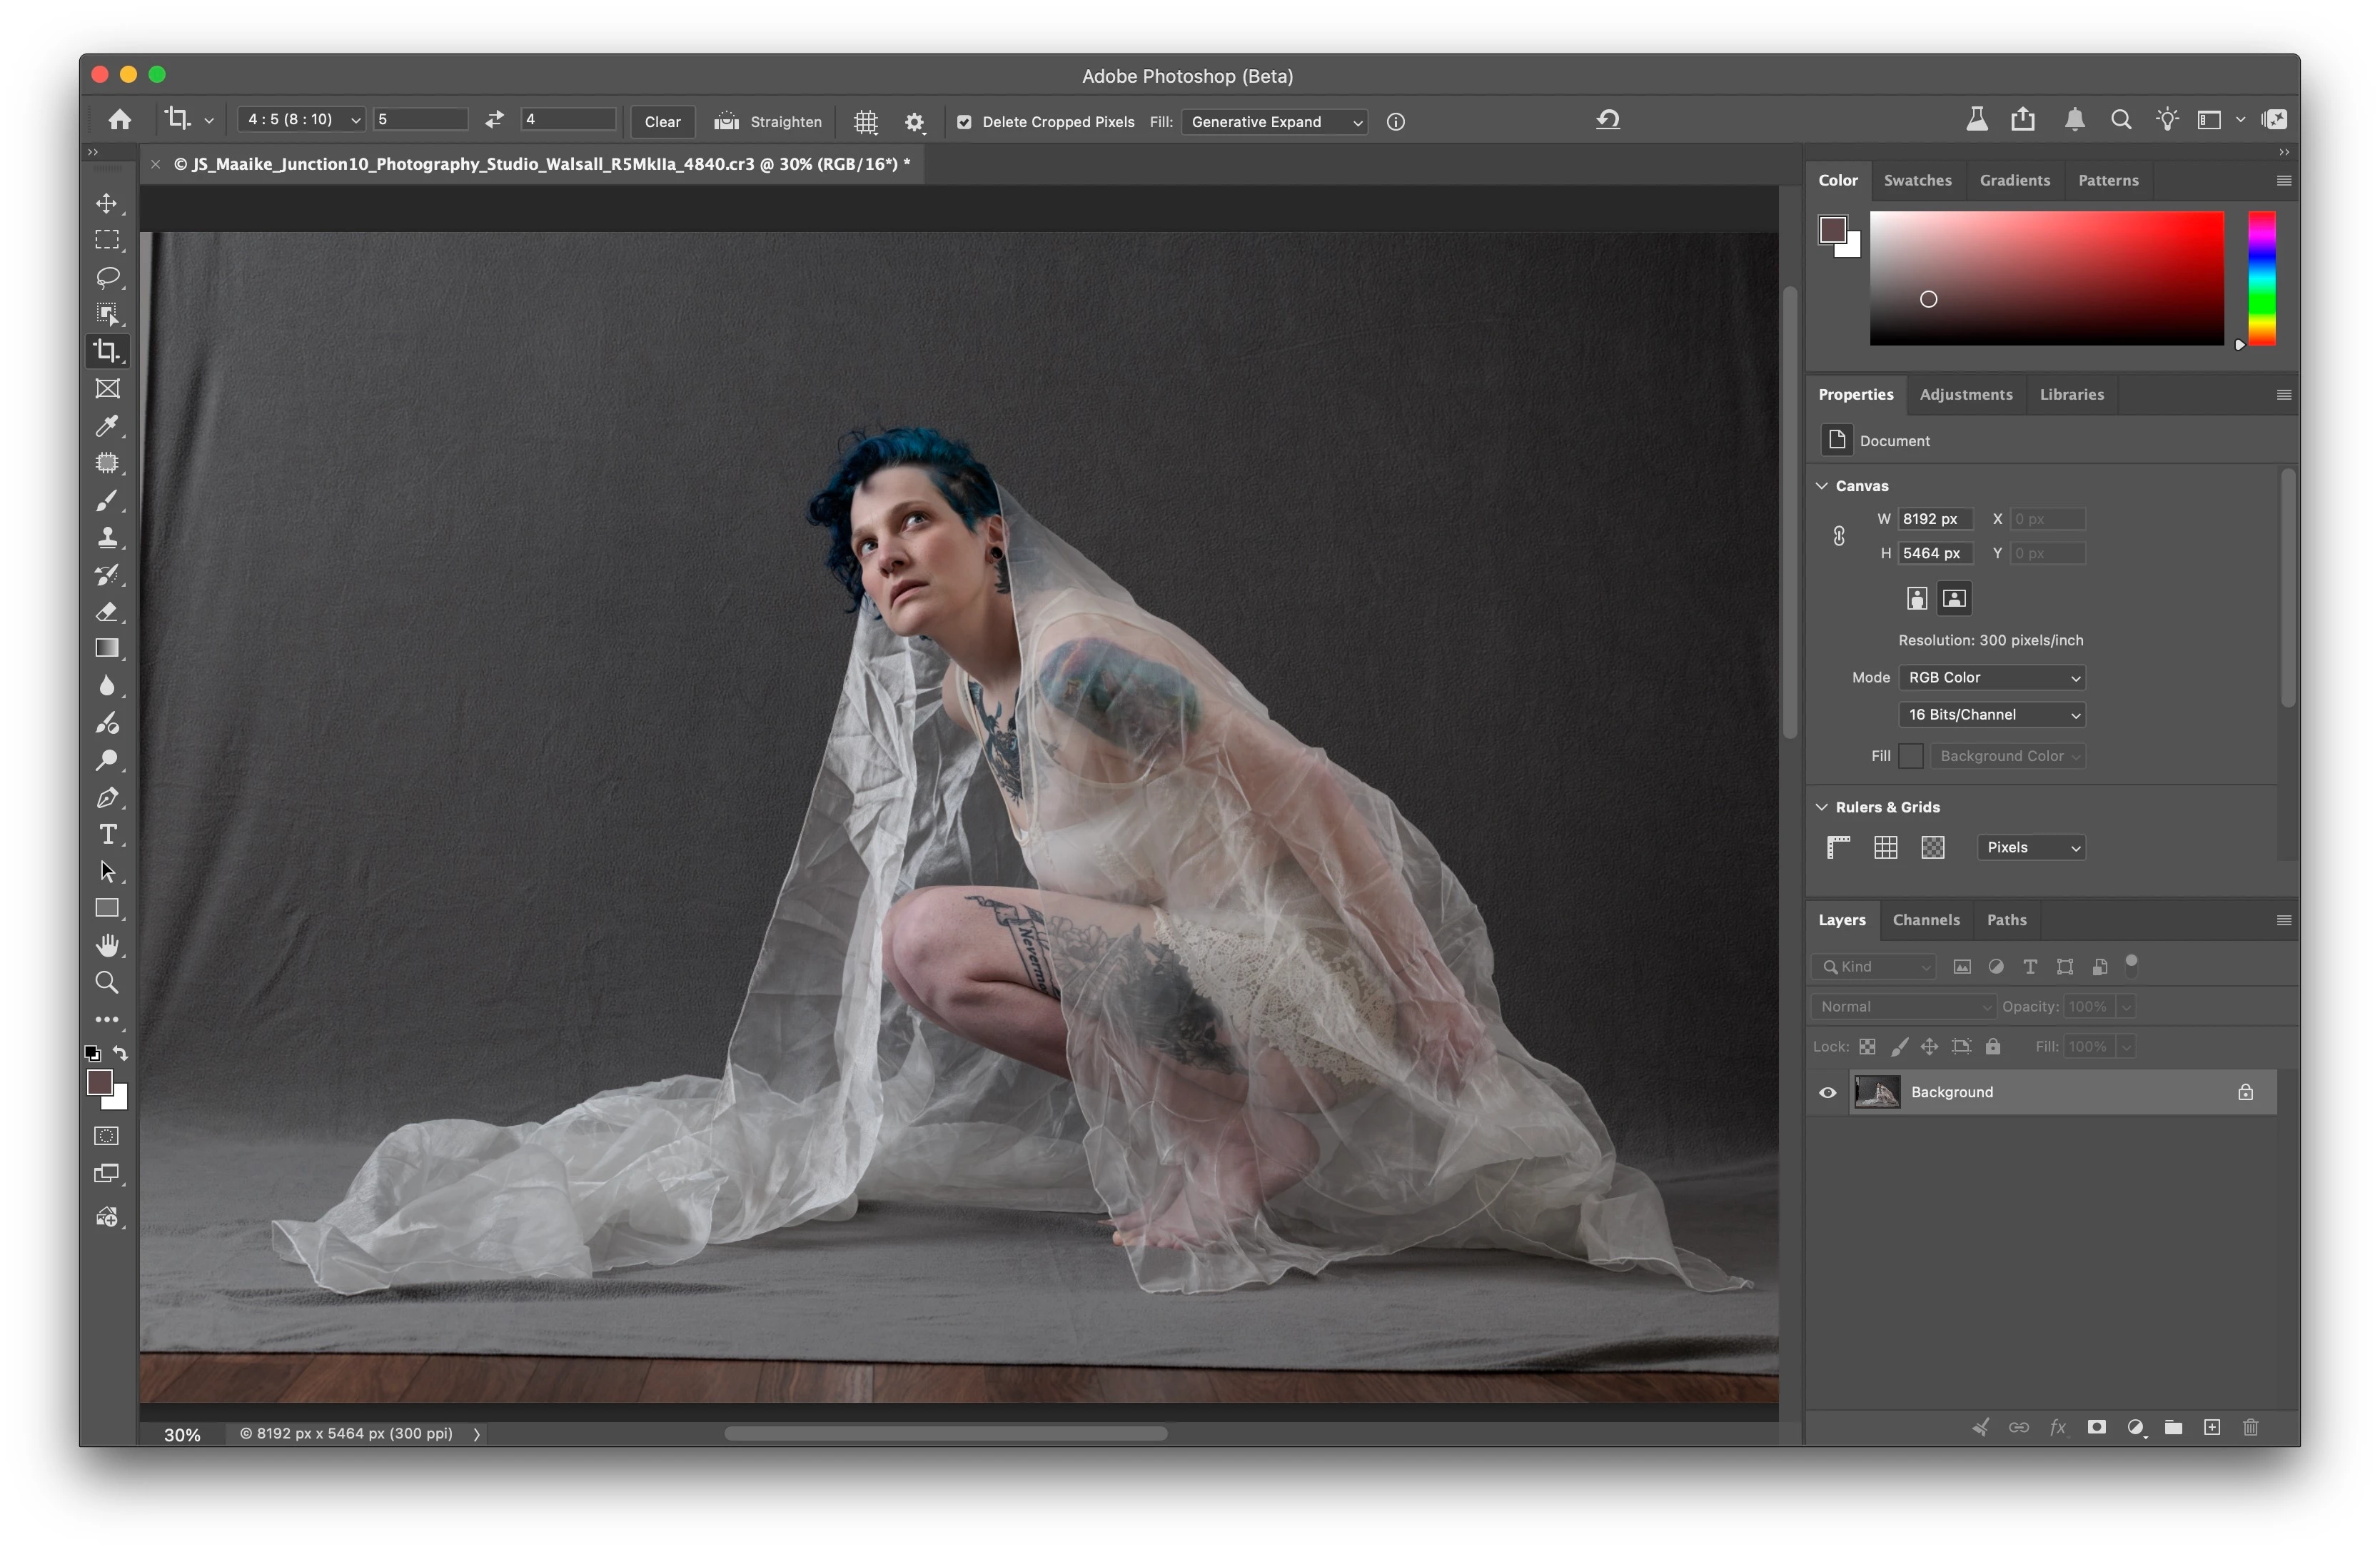Screen dimensions: 2380x1552
Task: Open the Generative Expand fill dropdown
Action: coord(1274,122)
